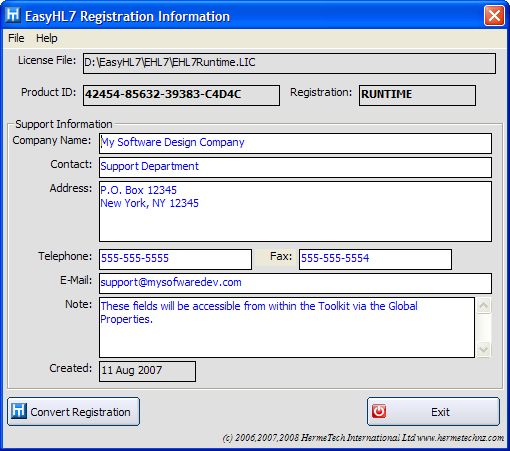Click the Note scrollbar down arrow
Viewport: 510px width, 451px height.
[483, 349]
